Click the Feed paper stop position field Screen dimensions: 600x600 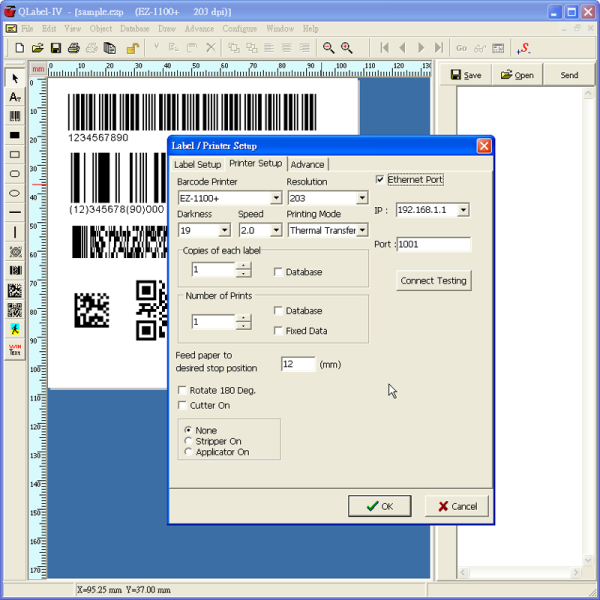pyautogui.click(x=298, y=364)
